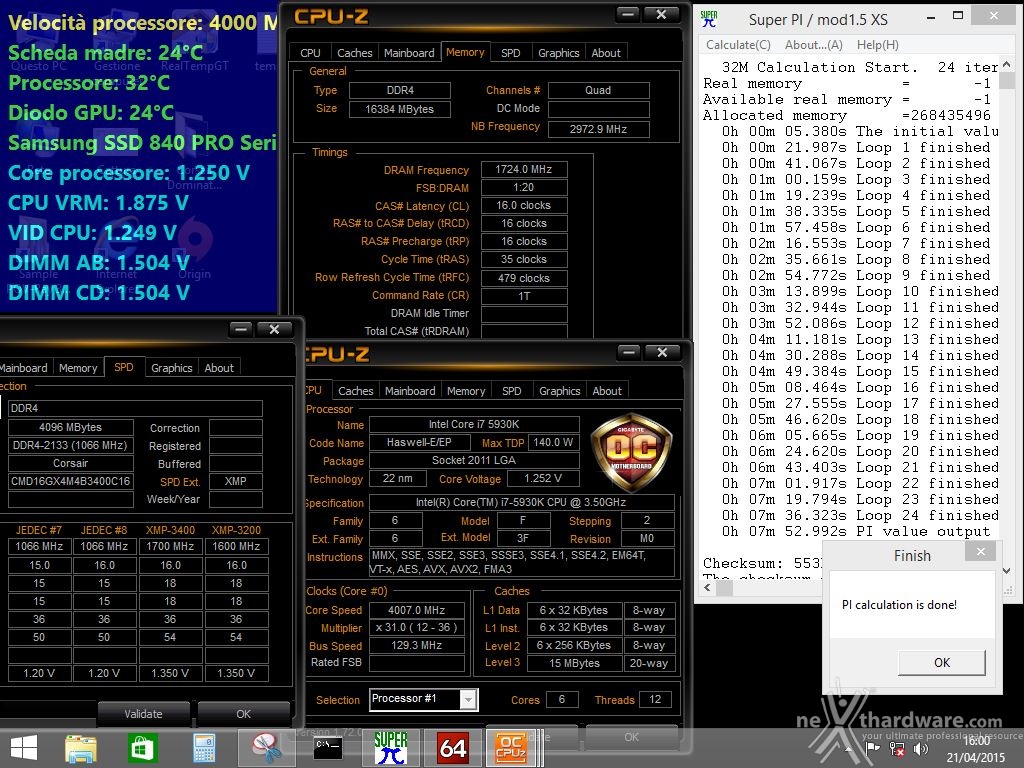Open About...(A) menu in Super PI
The width and height of the screenshot is (1024, 768).
814,45
